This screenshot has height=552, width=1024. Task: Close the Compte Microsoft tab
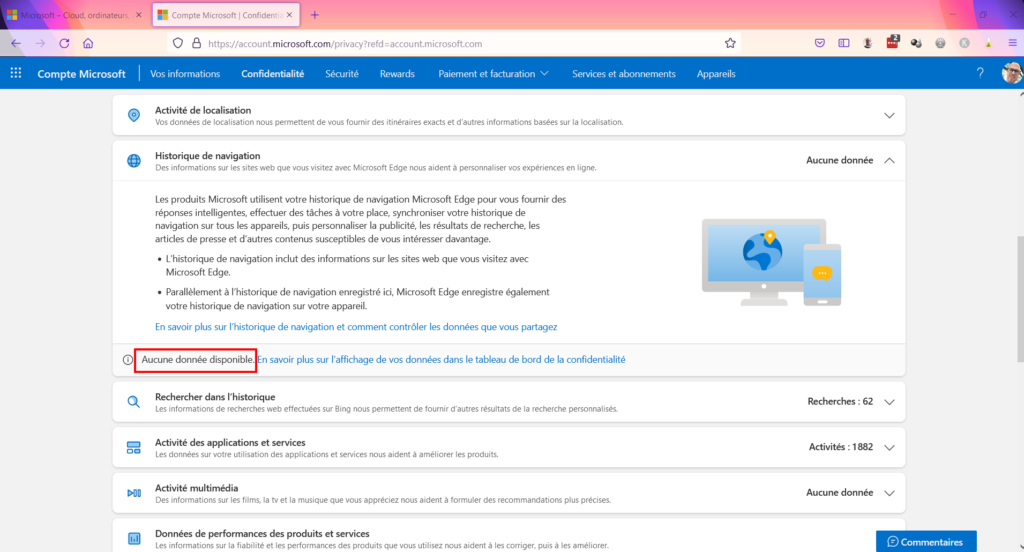(289, 14)
